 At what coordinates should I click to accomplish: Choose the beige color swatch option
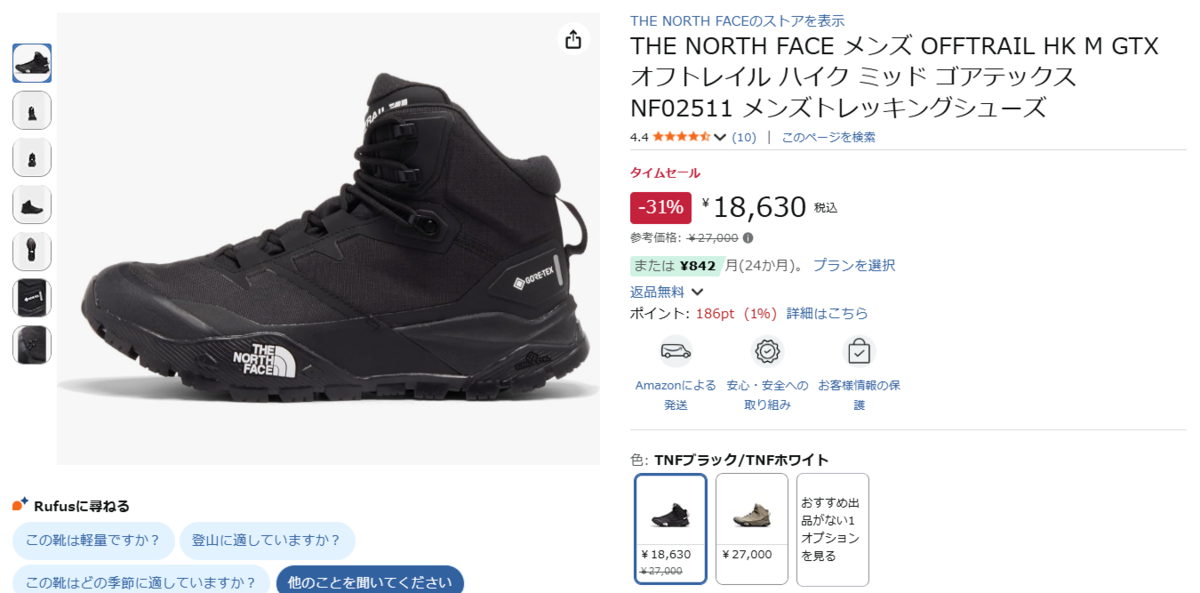pos(751,528)
